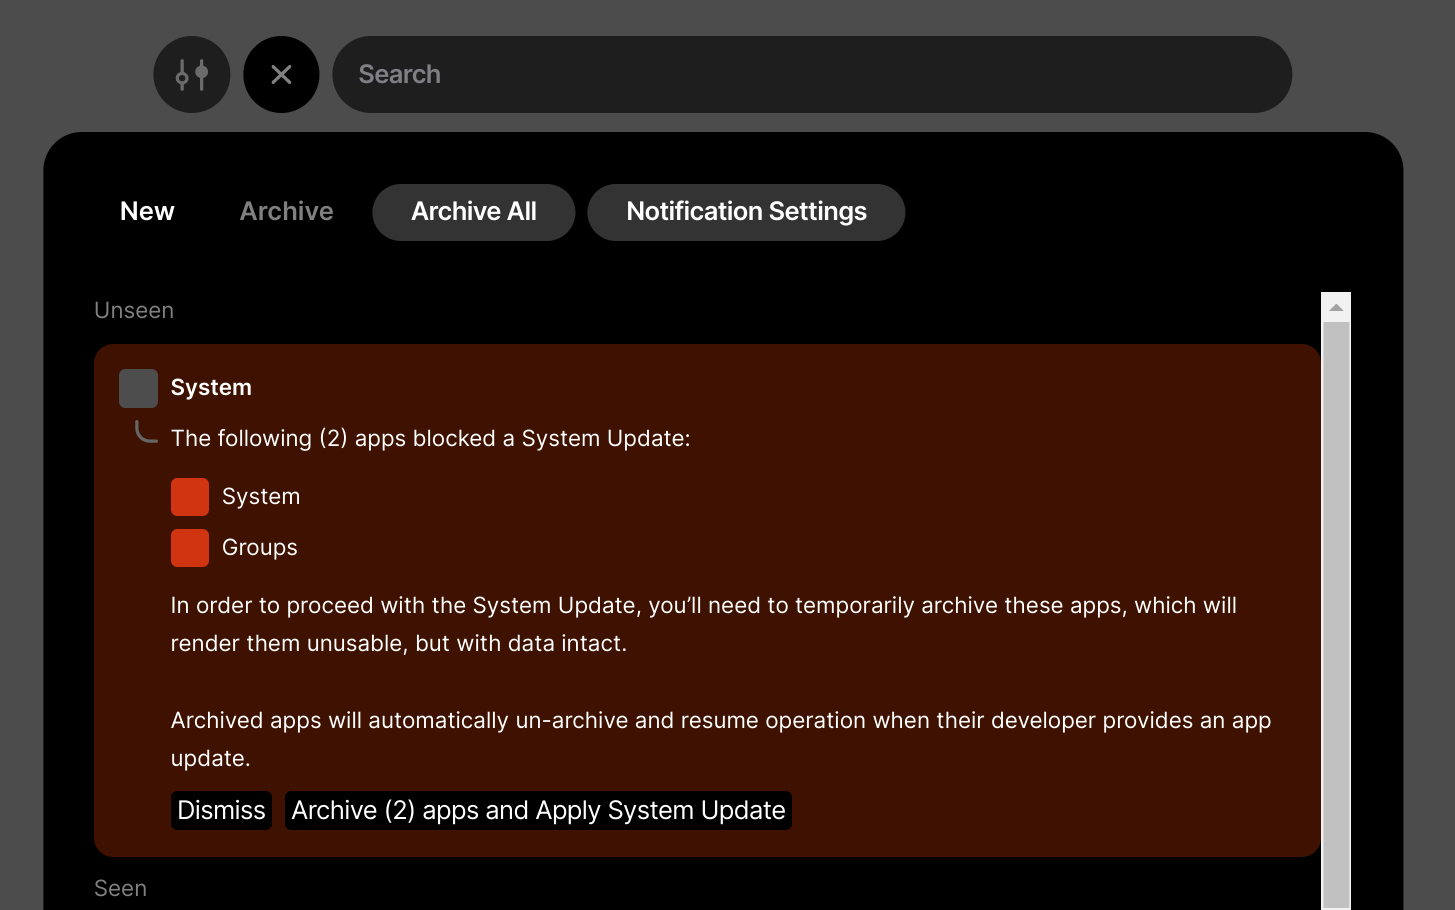Click inside the Search input field
This screenshot has width=1455, height=910.
812,74
